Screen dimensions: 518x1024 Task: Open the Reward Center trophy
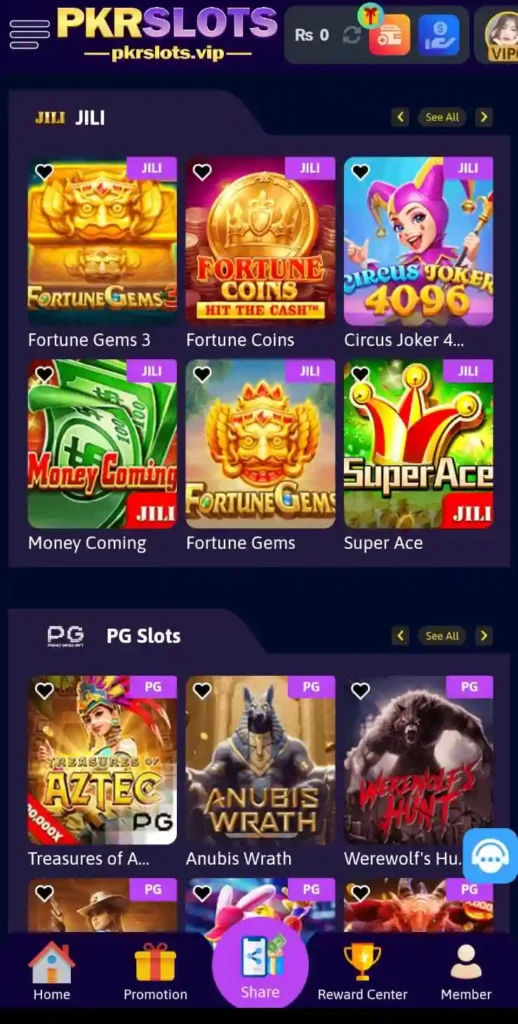tap(363, 972)
